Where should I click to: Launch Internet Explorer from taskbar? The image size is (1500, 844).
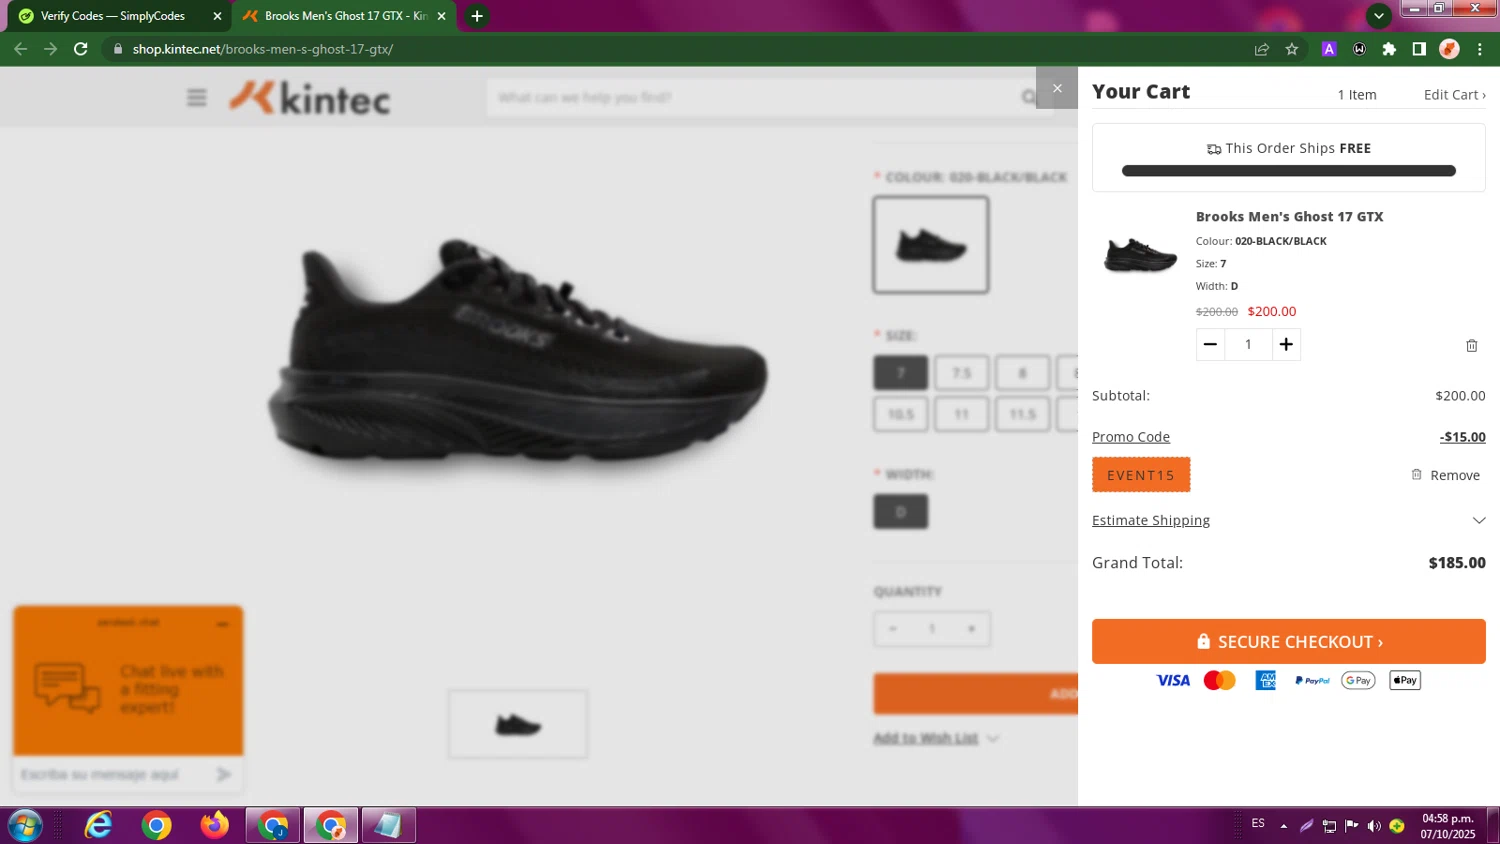[98, 826]
